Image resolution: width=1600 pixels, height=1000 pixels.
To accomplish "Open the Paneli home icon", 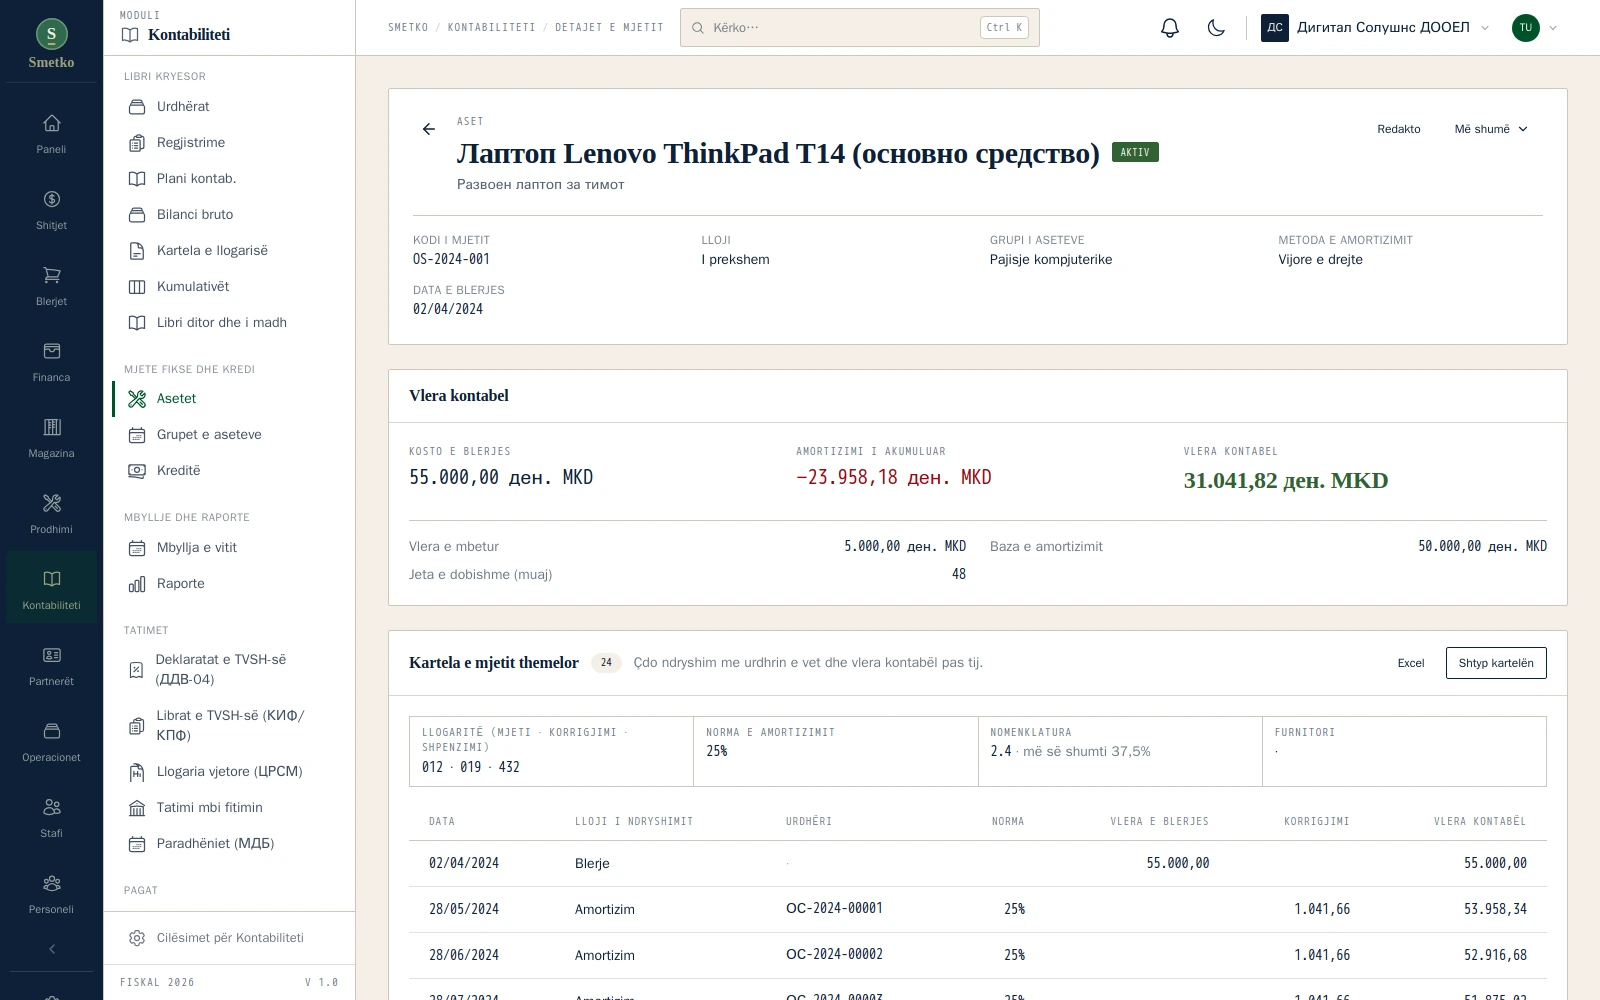I will 51,133.
